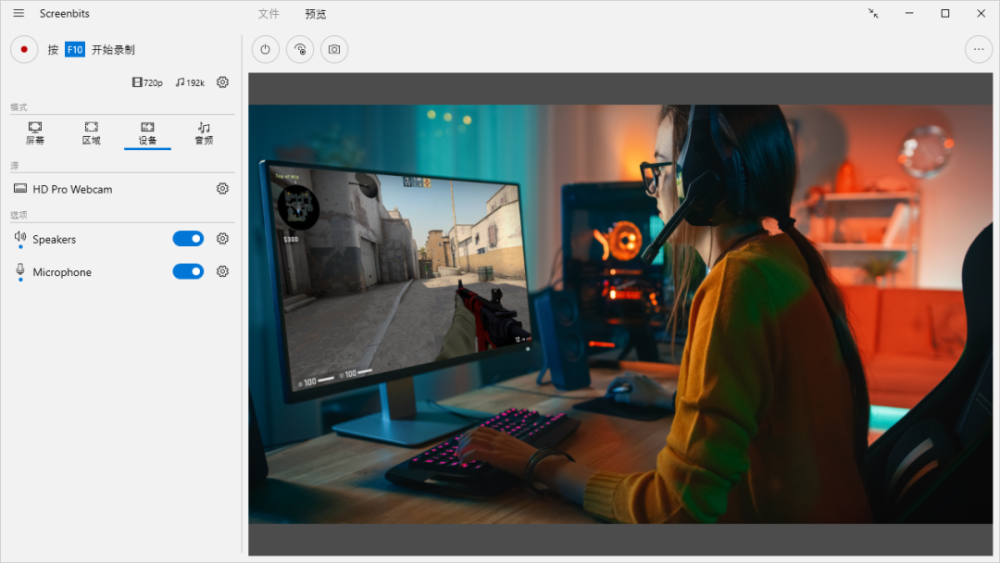Click the compact view arrows icon
The image size is (1000, 563).
[x=873, y=13]
